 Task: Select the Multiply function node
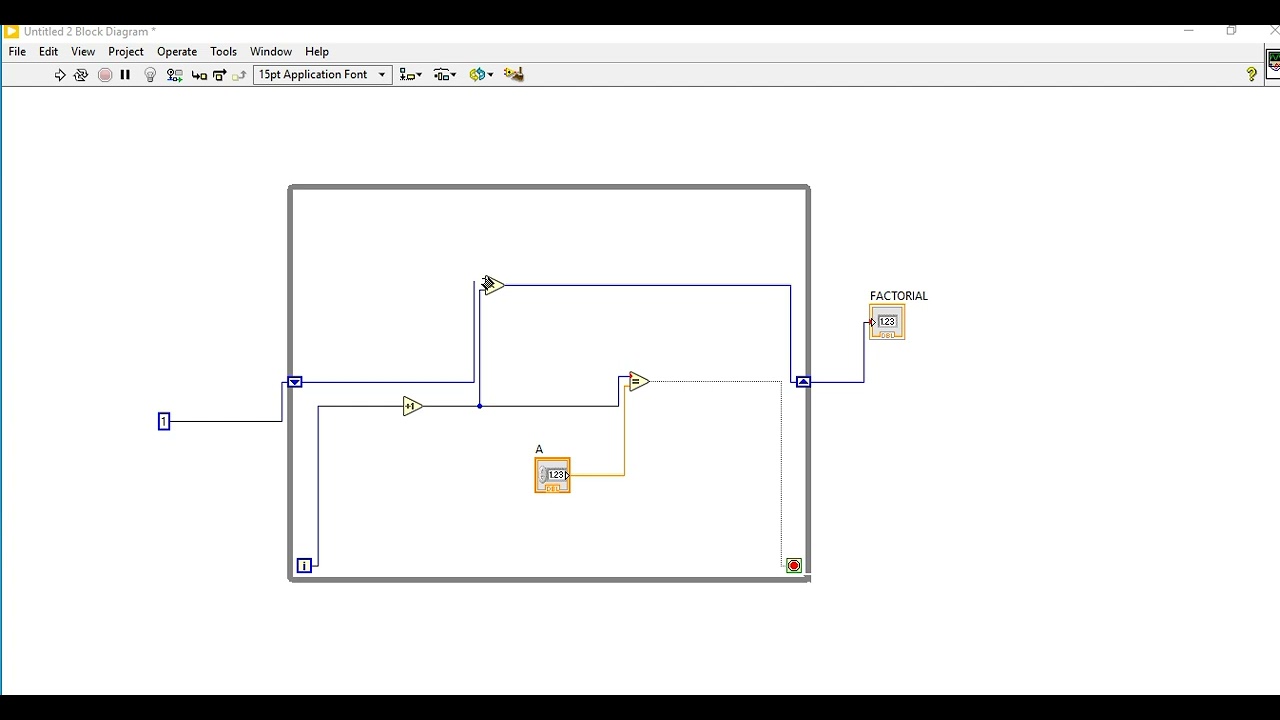[492, 286]
